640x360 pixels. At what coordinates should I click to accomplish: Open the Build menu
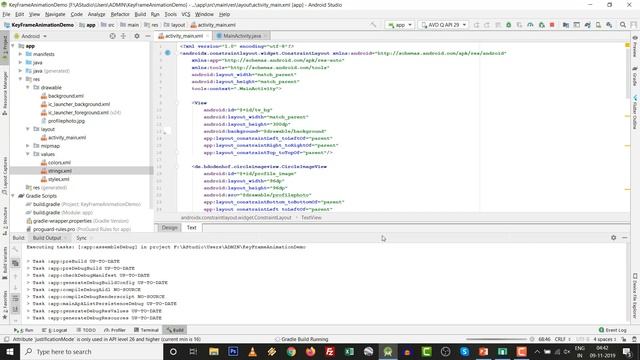pyautogui.click(x=140, y=14)
